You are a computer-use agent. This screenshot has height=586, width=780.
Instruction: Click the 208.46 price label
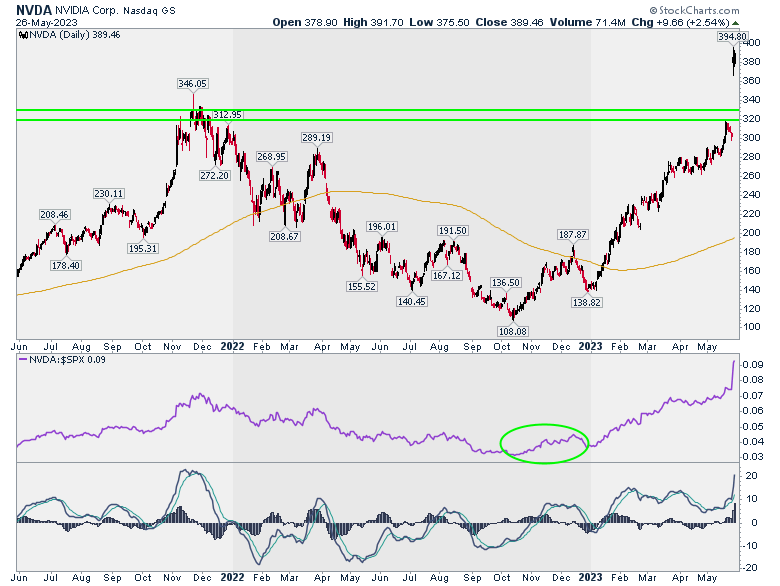click(55, 214)
